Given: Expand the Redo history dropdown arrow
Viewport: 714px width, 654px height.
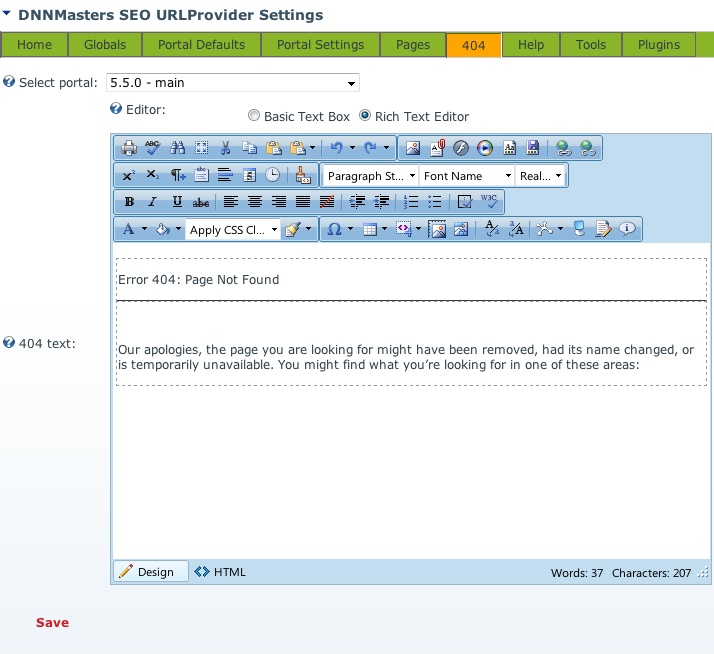Looking at the screenshot, I should [x=386, y=148].
